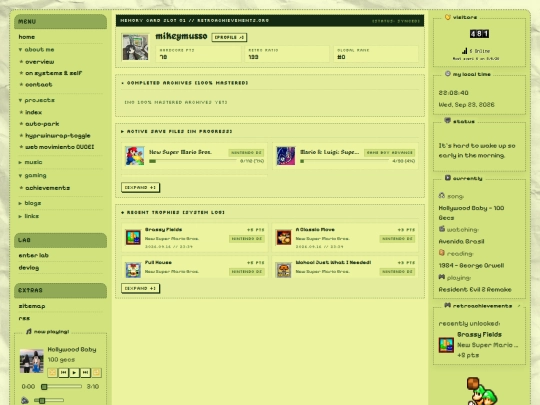The width and height of the screenshot is (540, 405).
Task: Expand the links section
Action: click(x=29, y=216)
